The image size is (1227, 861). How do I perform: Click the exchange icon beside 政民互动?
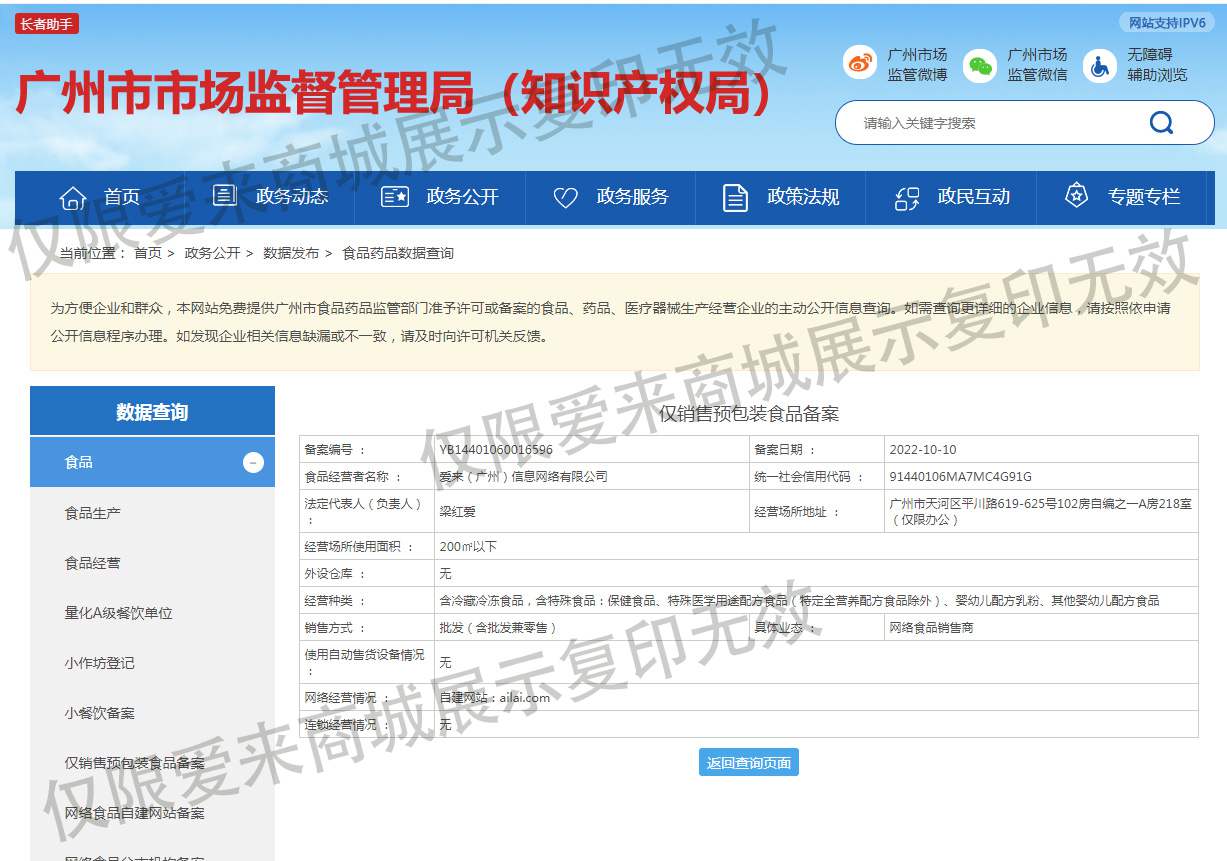907,198
